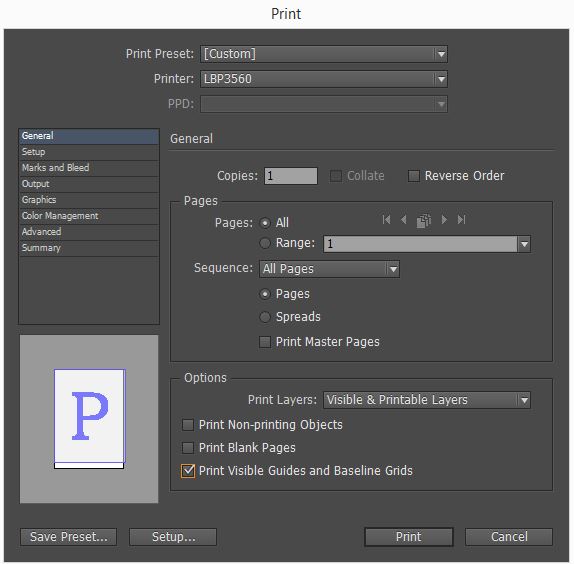The width and height of the screenshot is (574, 564).
Task: Click the page preview thumbnail with P
Action: (89, 419)
